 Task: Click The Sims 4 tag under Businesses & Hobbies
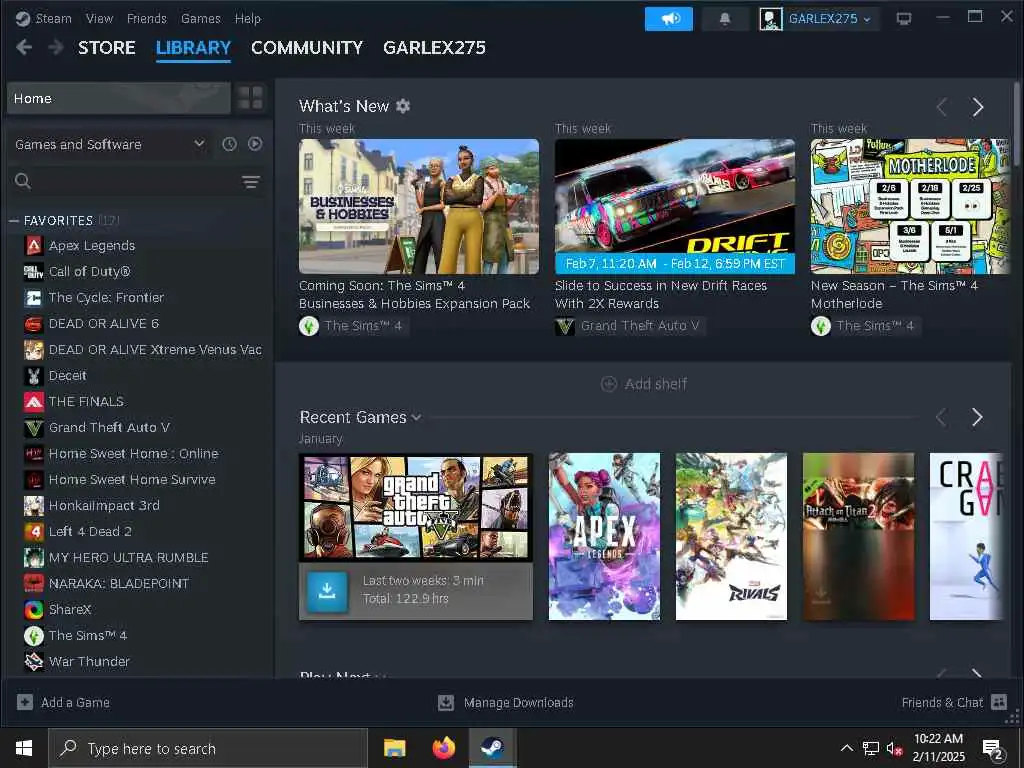354,326
